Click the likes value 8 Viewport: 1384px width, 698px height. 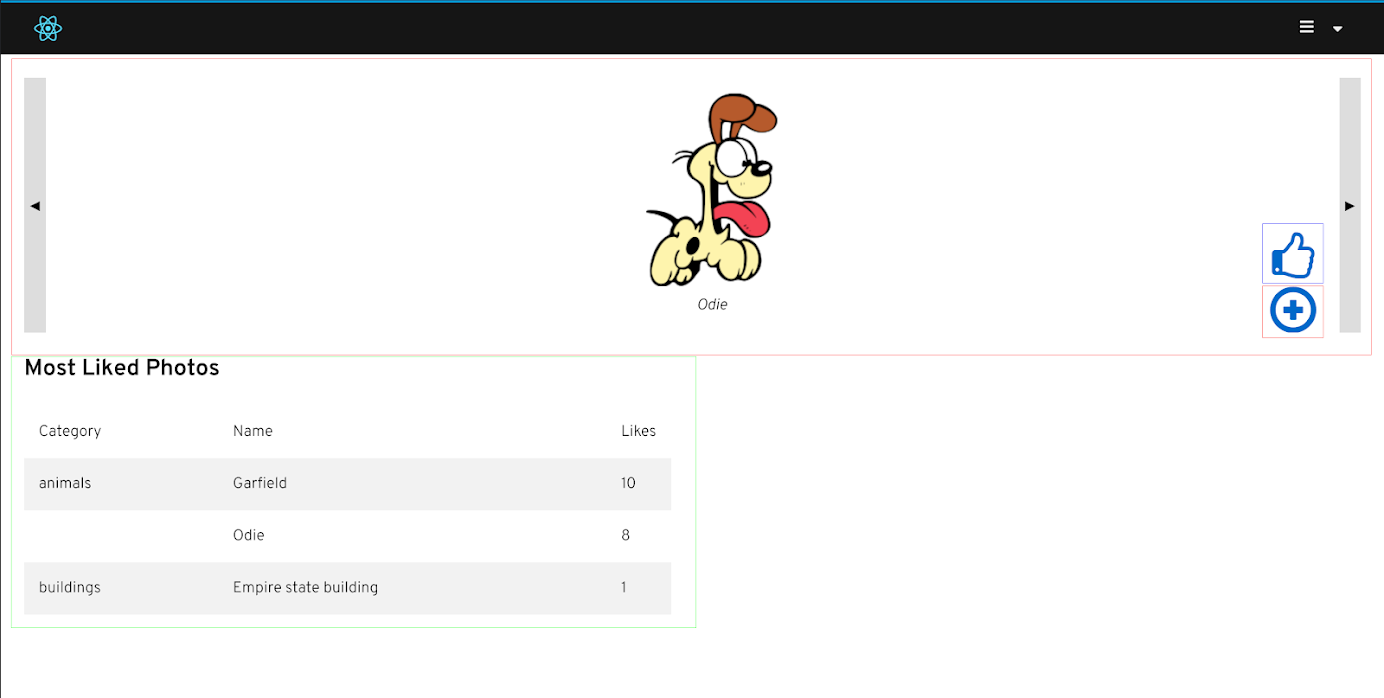click(626, 535)
